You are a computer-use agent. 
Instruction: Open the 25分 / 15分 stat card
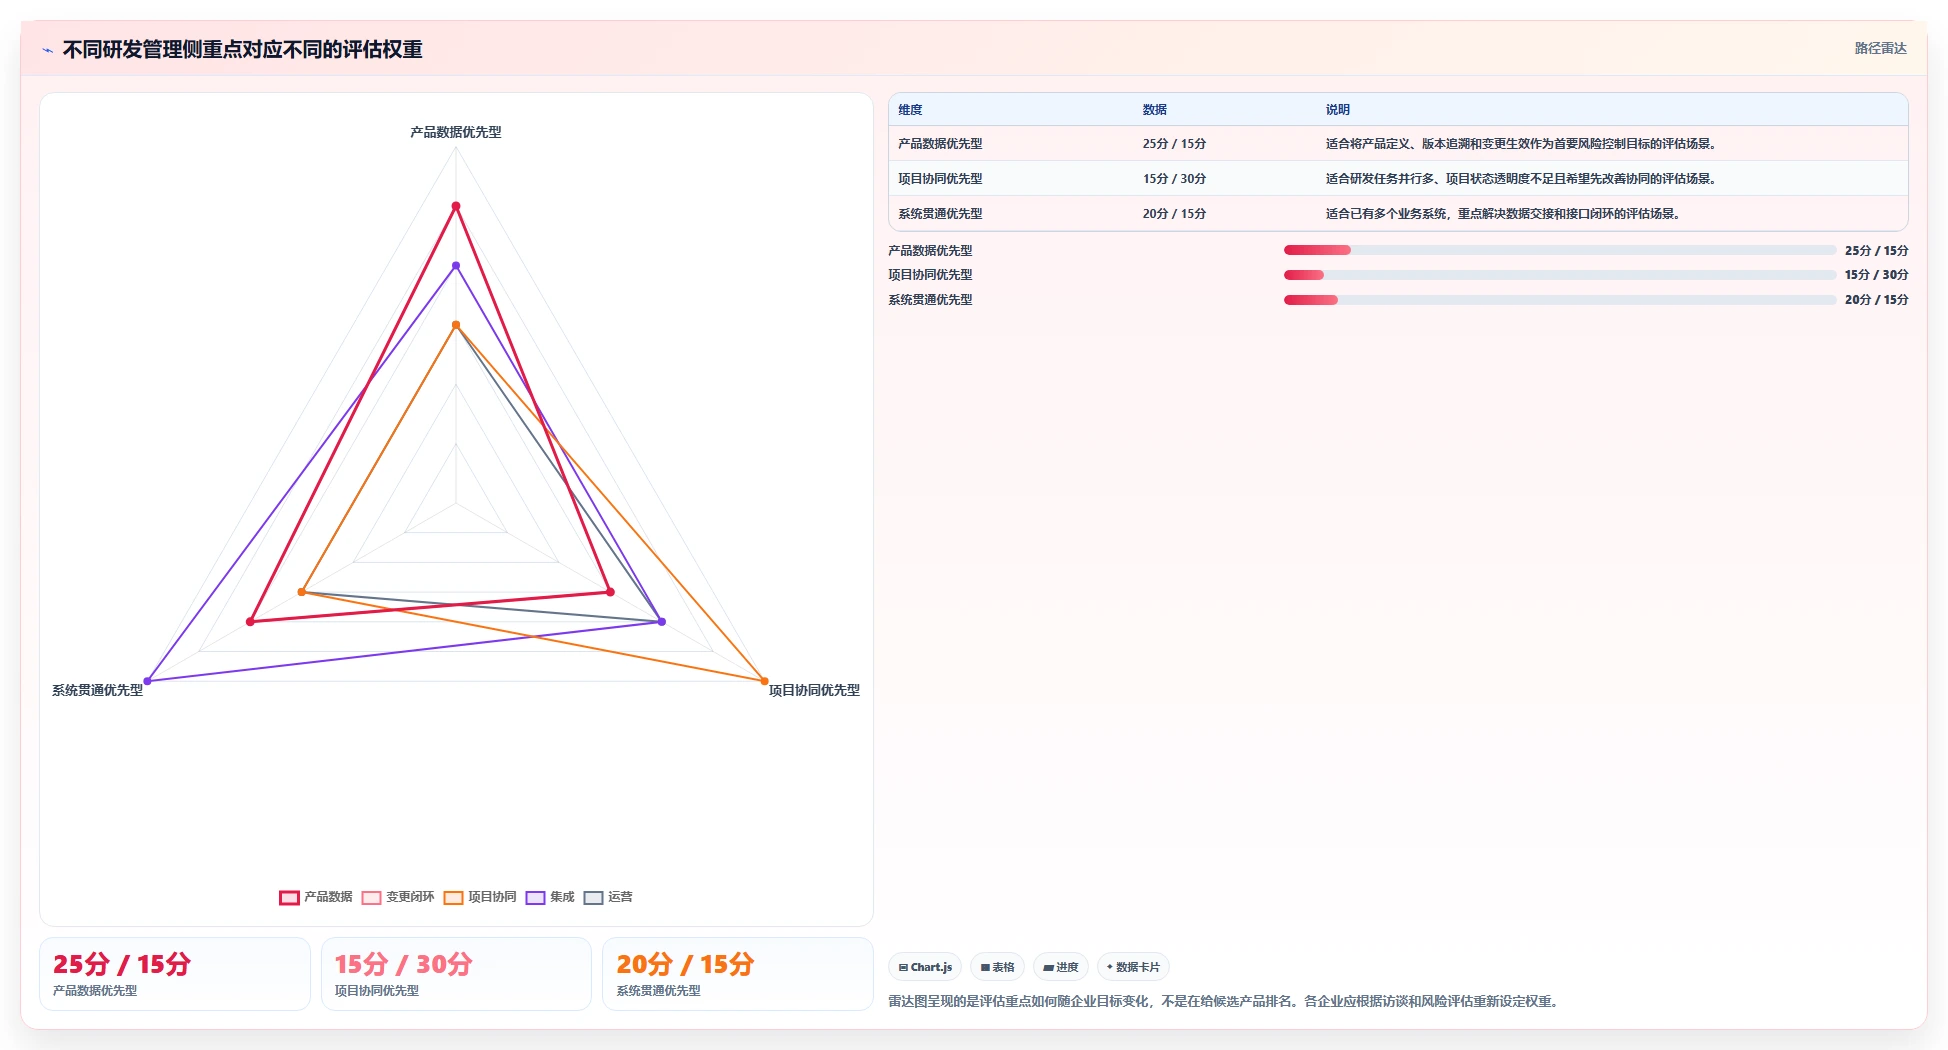(175, 974)
